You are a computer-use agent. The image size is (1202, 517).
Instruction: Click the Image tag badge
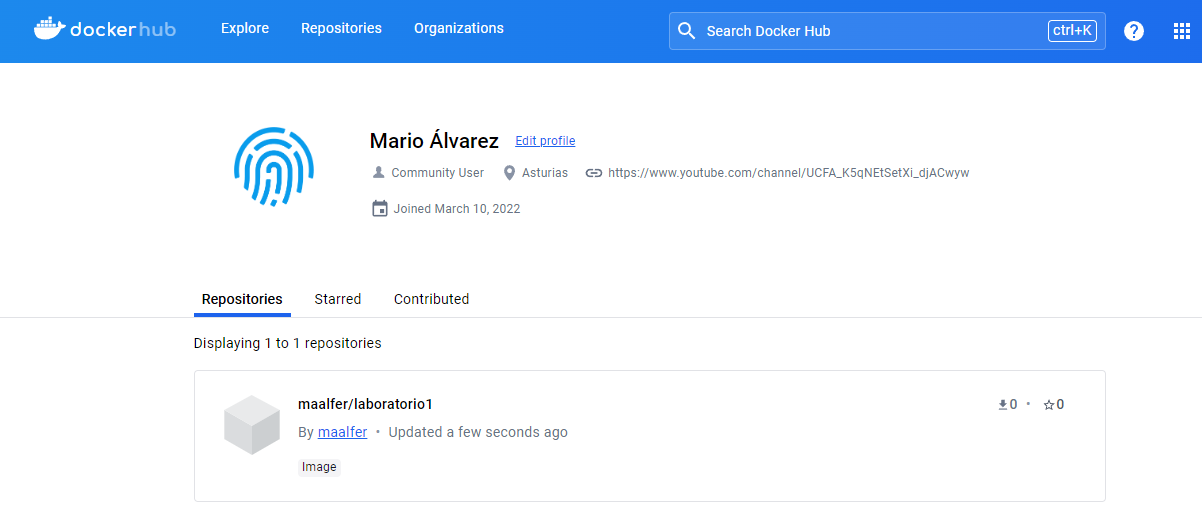[x=319, y=467]
